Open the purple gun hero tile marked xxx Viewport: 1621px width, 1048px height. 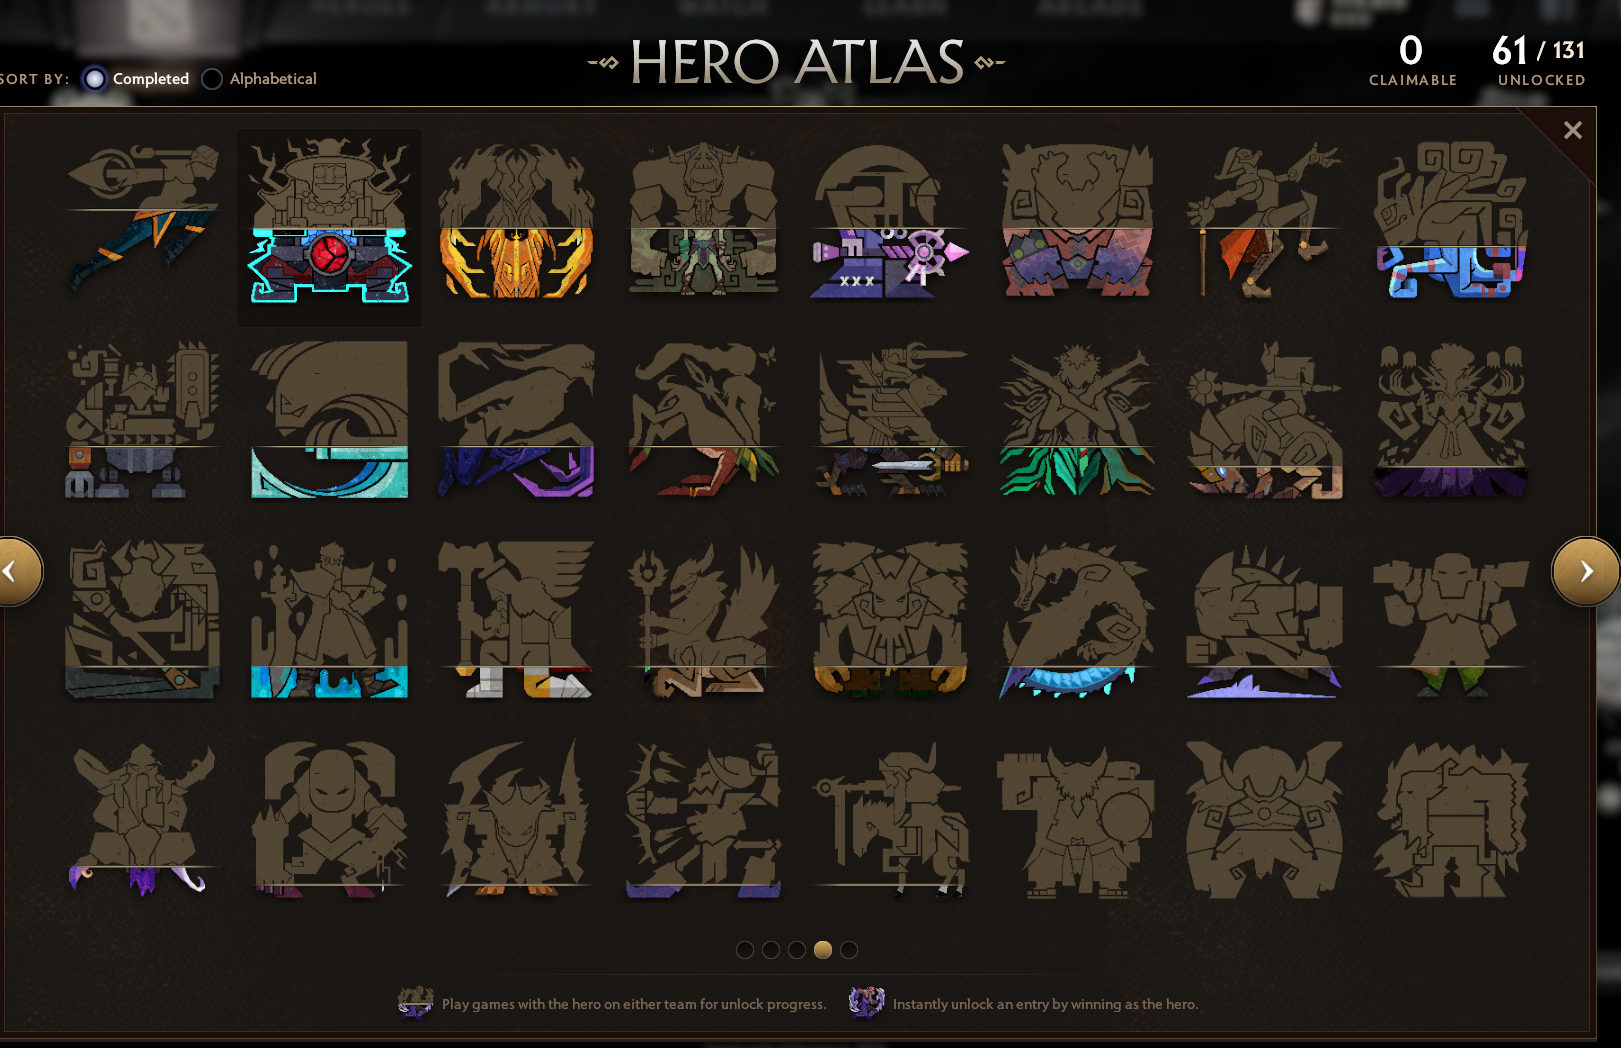point(890,222)
